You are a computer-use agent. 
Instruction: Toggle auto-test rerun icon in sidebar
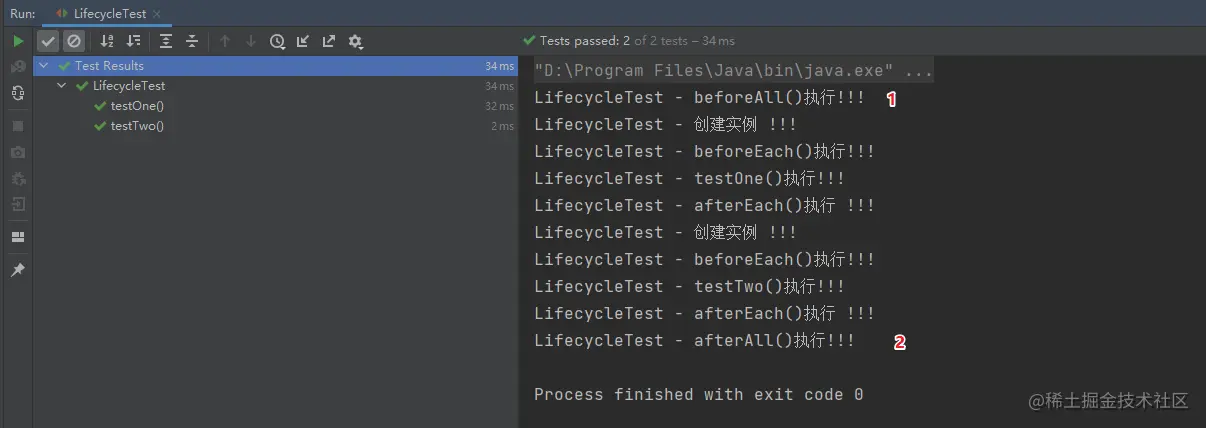coord(18,93)
